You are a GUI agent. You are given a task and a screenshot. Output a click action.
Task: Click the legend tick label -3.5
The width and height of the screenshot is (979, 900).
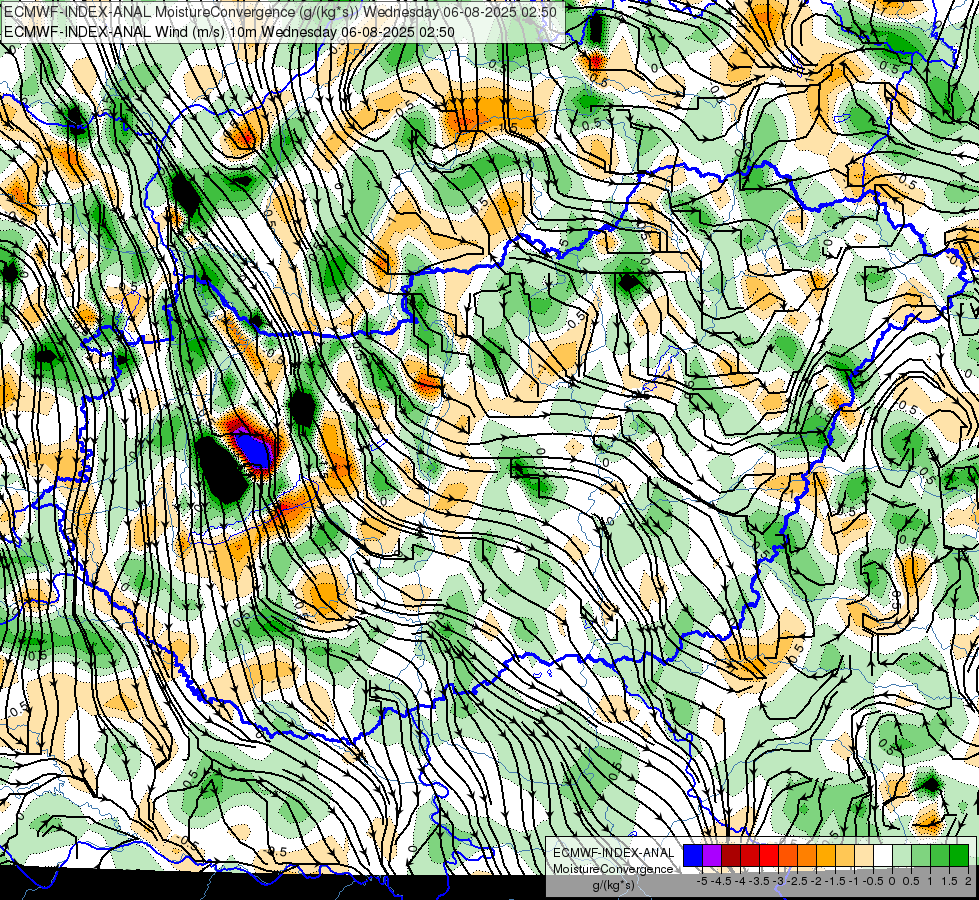coord(759,881)
